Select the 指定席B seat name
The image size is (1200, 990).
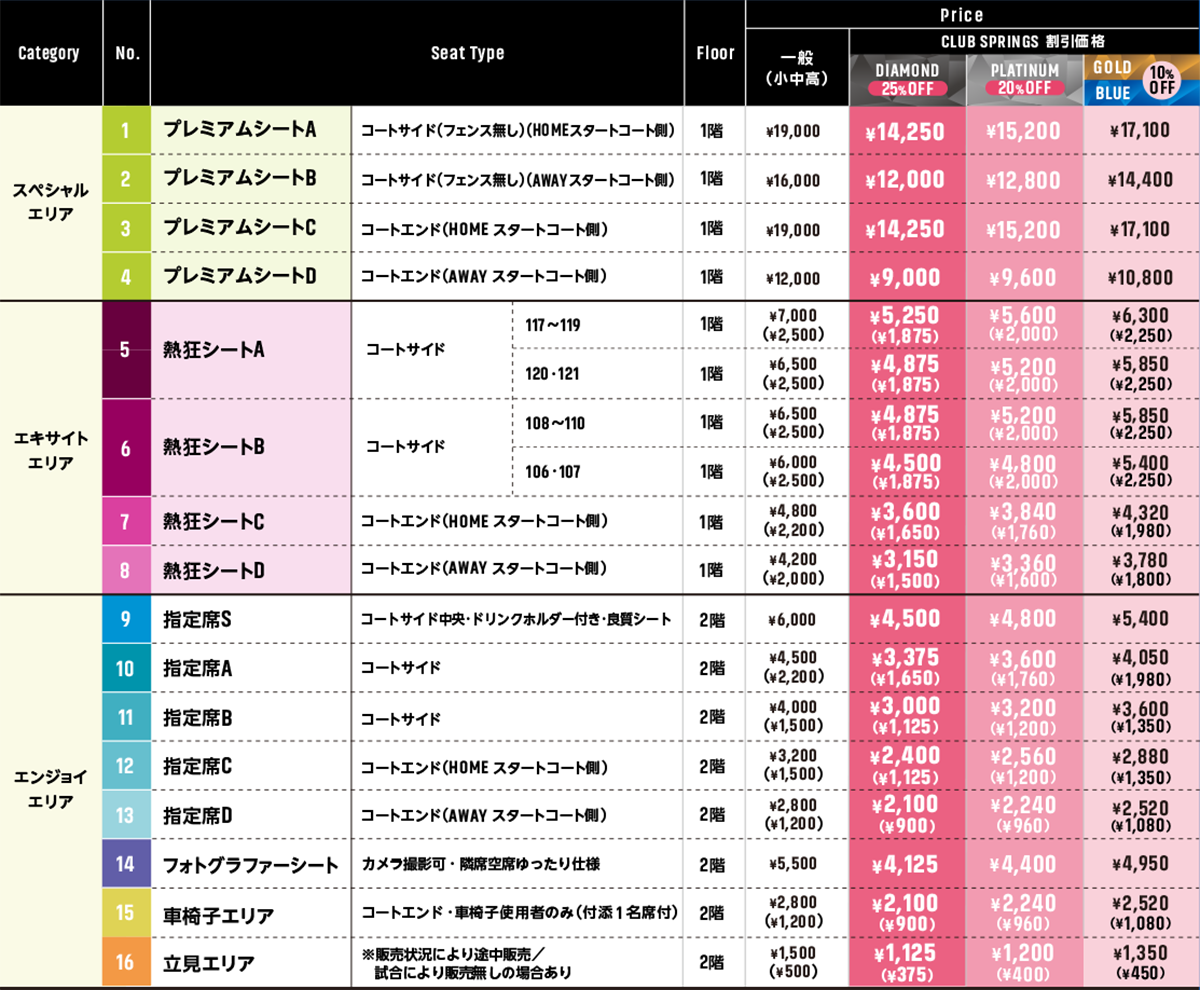[x=197, y=718]
